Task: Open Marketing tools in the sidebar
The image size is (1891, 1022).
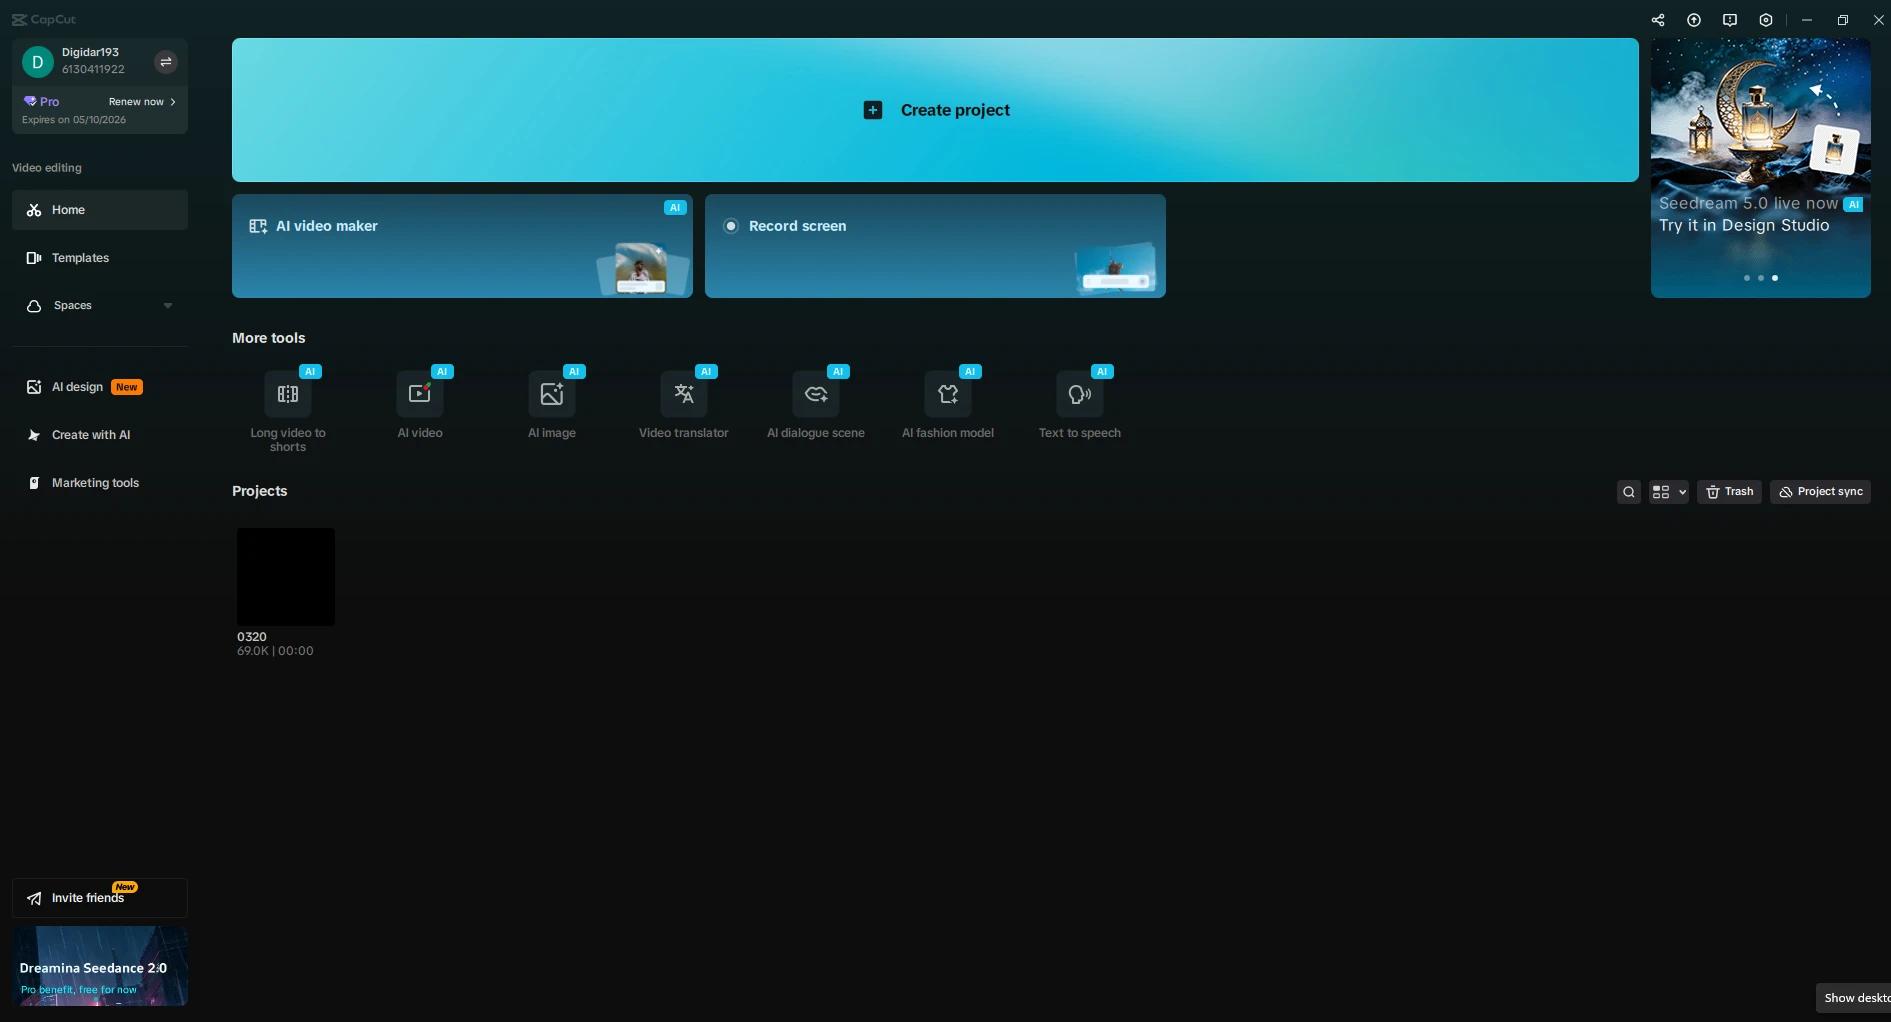Action: tap(100, 483)
